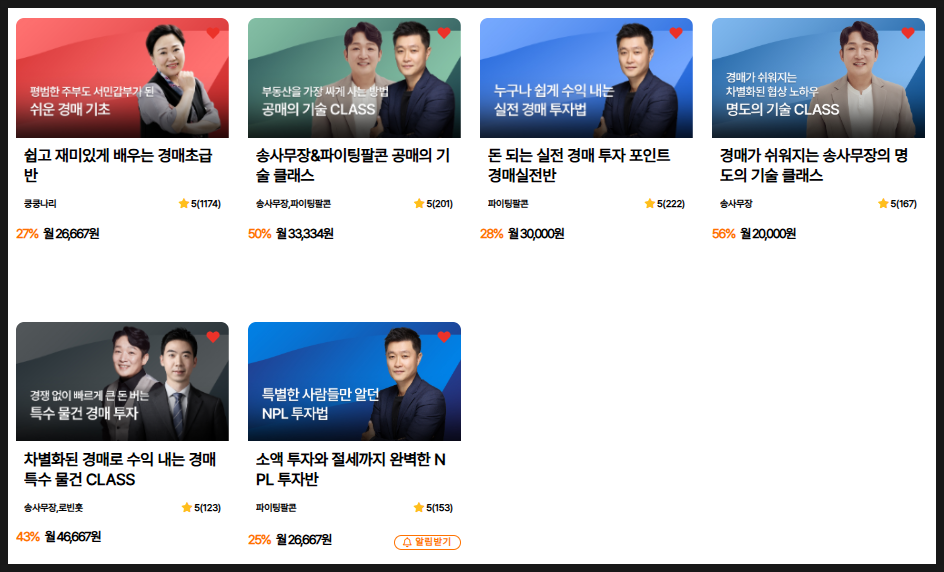Open the 쉬운 경매 기초 thumbnail

point(122,78)
